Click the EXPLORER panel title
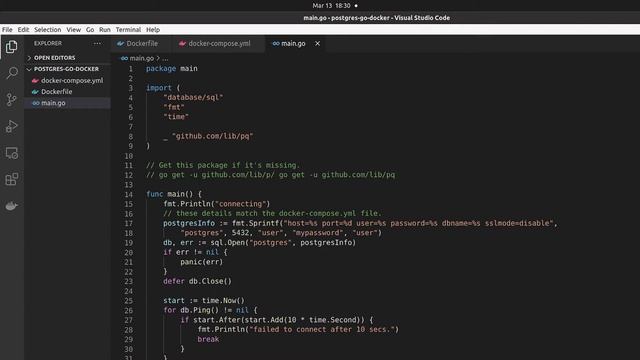640x360 pixels. click(48, 43)
